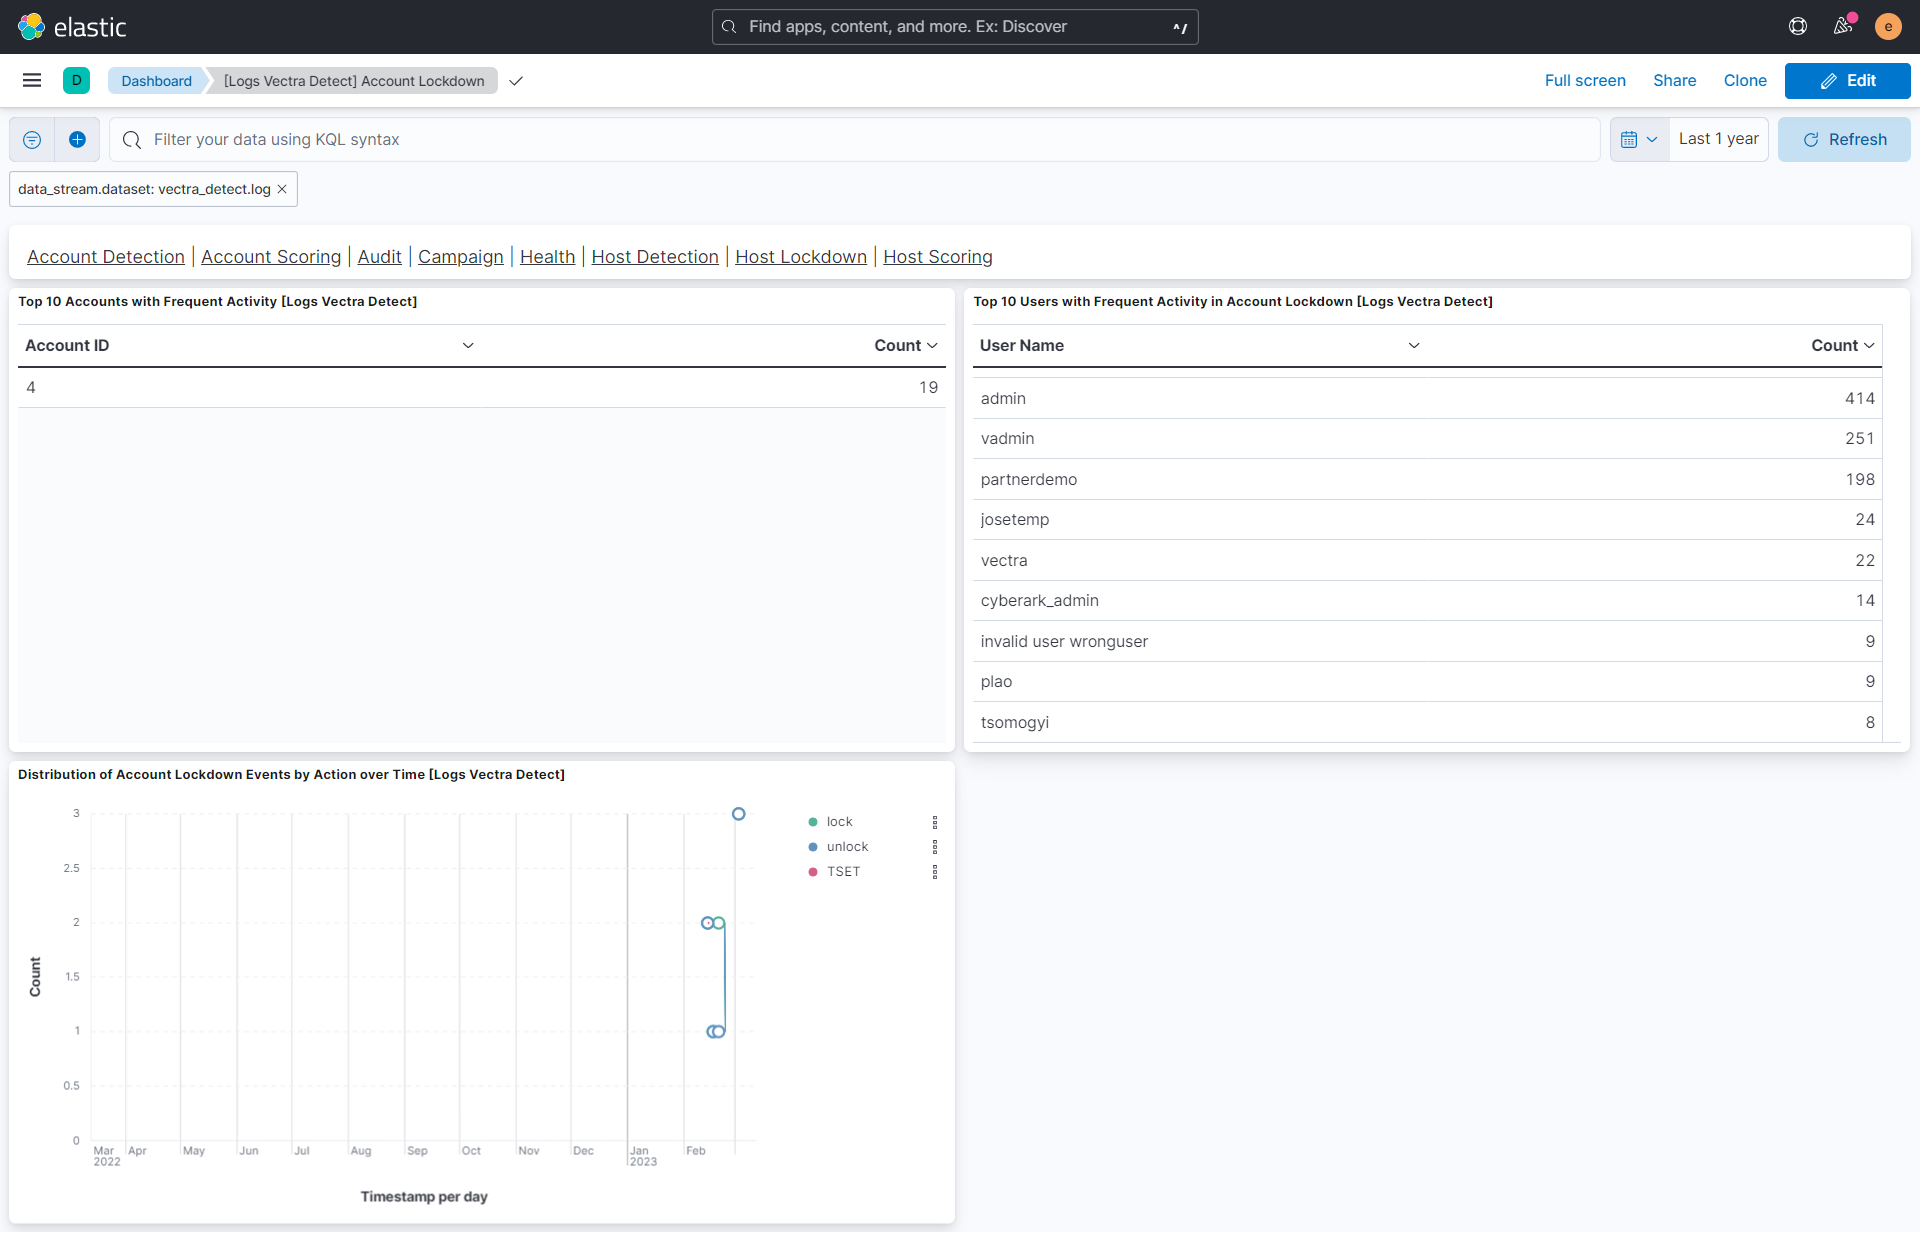The image size is (1920, 1233).
Task: Expand the Account ID column menu
Action: click(x=467, y=346)
